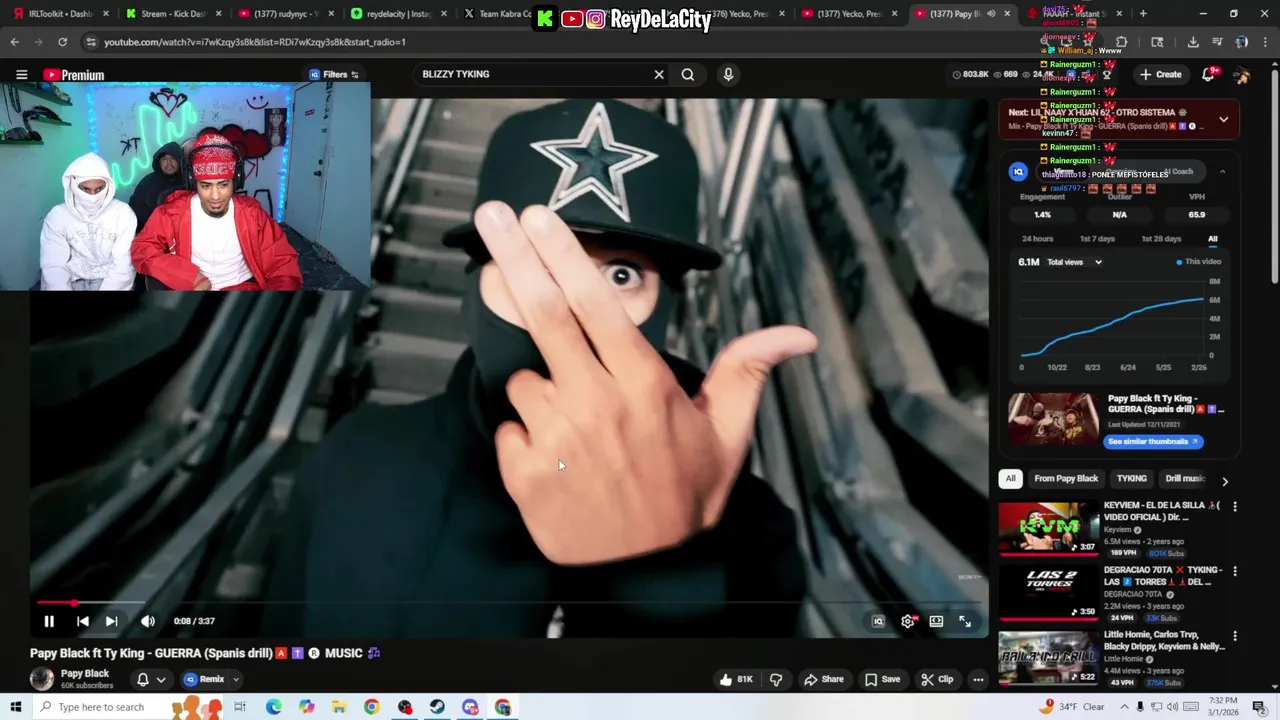
Task: Select From Papy Black chip
Action: (1066, 478)
